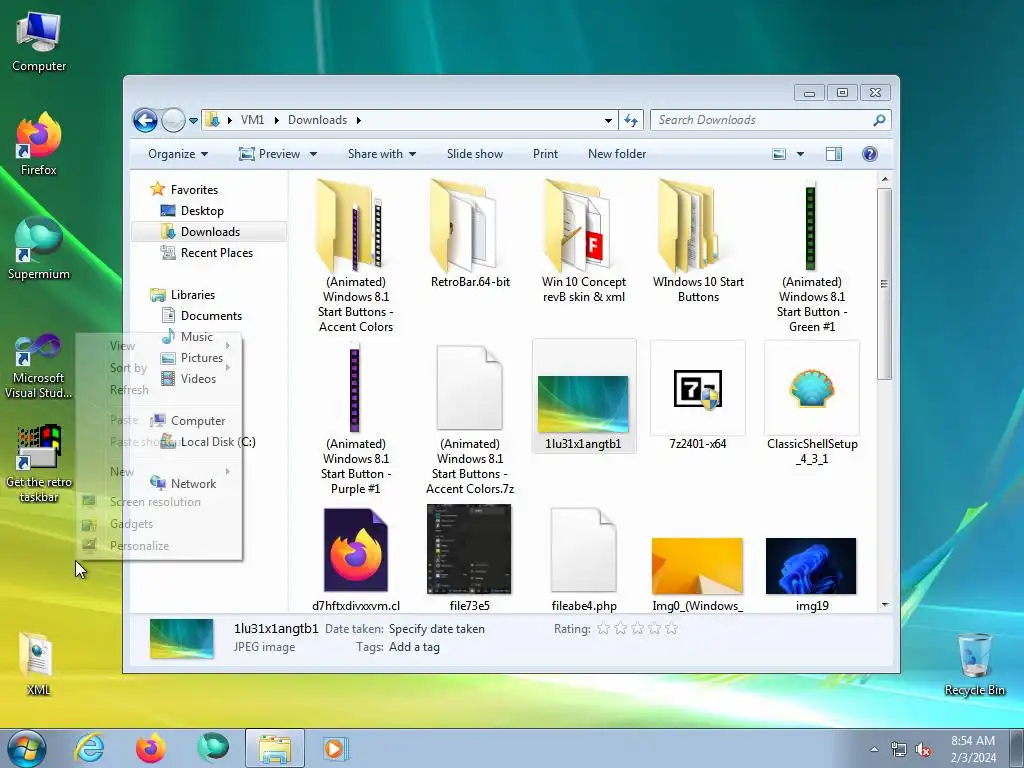The height and width of the screenshot is (768, 1024).
Task: Rate the image five stars
Action: [x=671, y=628]
